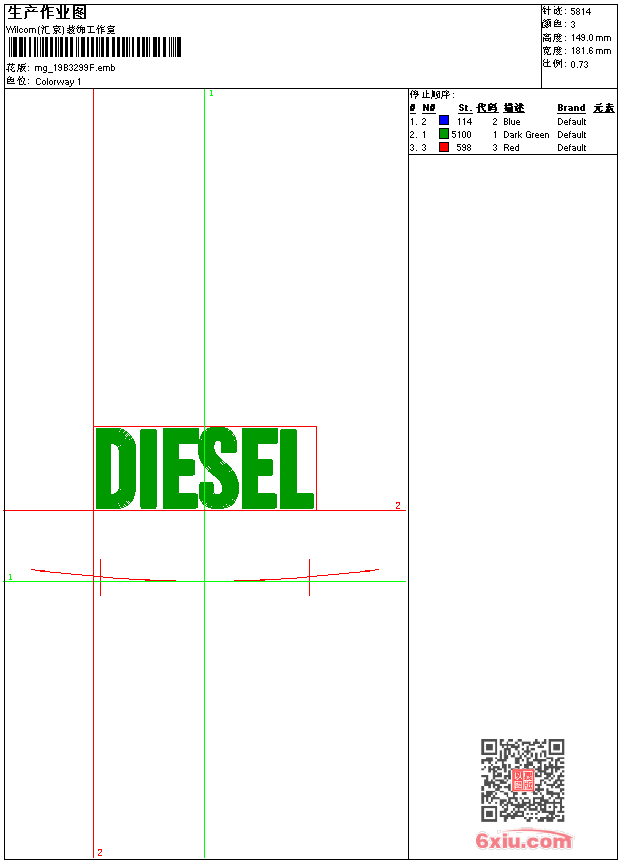Click the blue thread color swatch
The image size is (620, 860).
pos(444,121)
